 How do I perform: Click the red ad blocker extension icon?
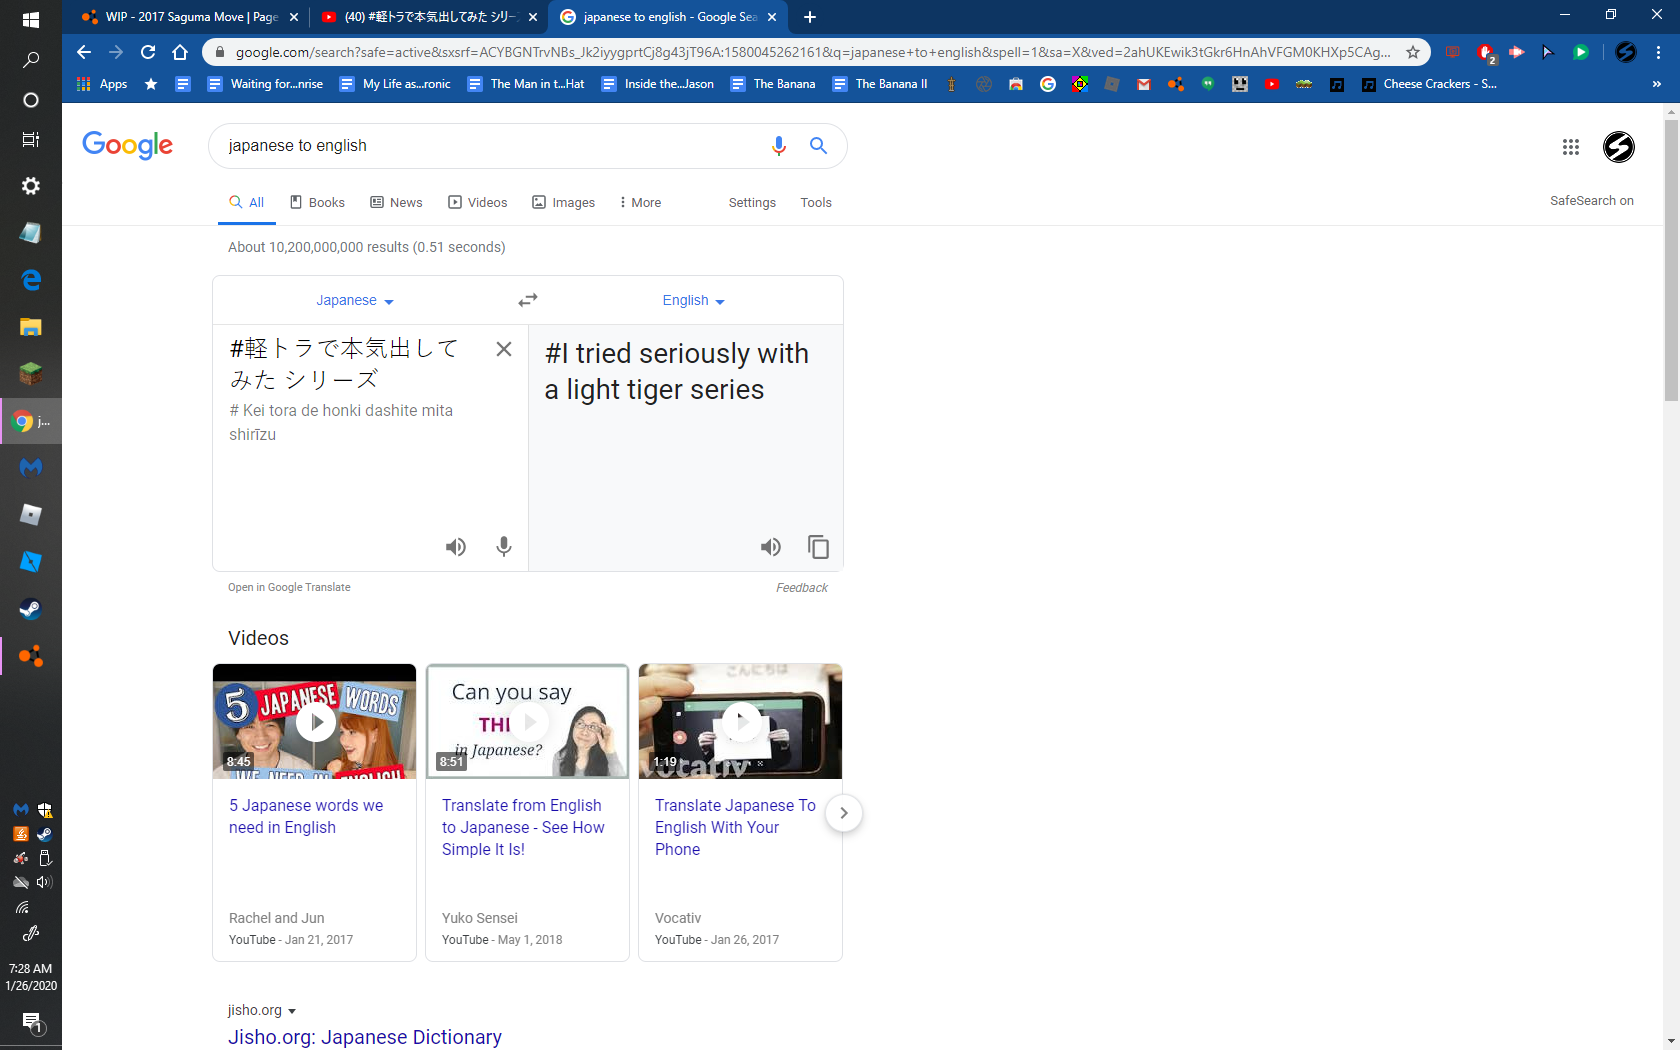pos(1486,52)
